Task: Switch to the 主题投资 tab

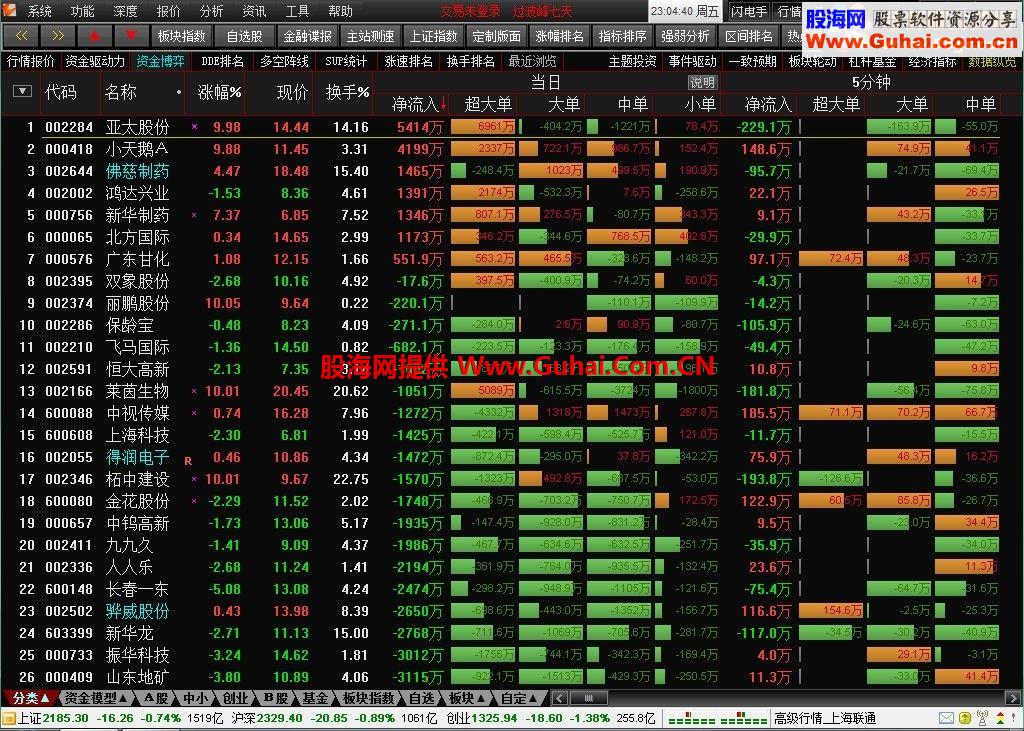Action: click(x=632, y=61)
